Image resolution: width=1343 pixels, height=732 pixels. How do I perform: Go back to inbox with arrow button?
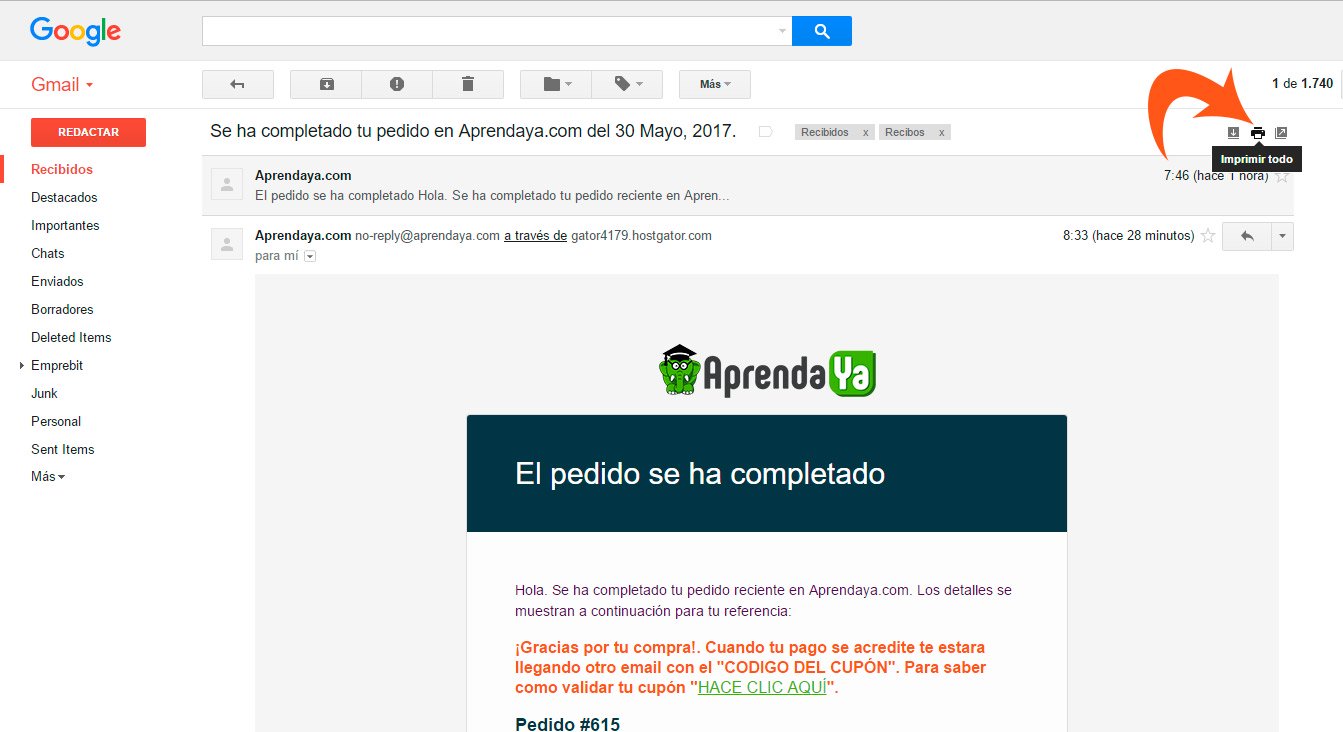coord(238,84)
